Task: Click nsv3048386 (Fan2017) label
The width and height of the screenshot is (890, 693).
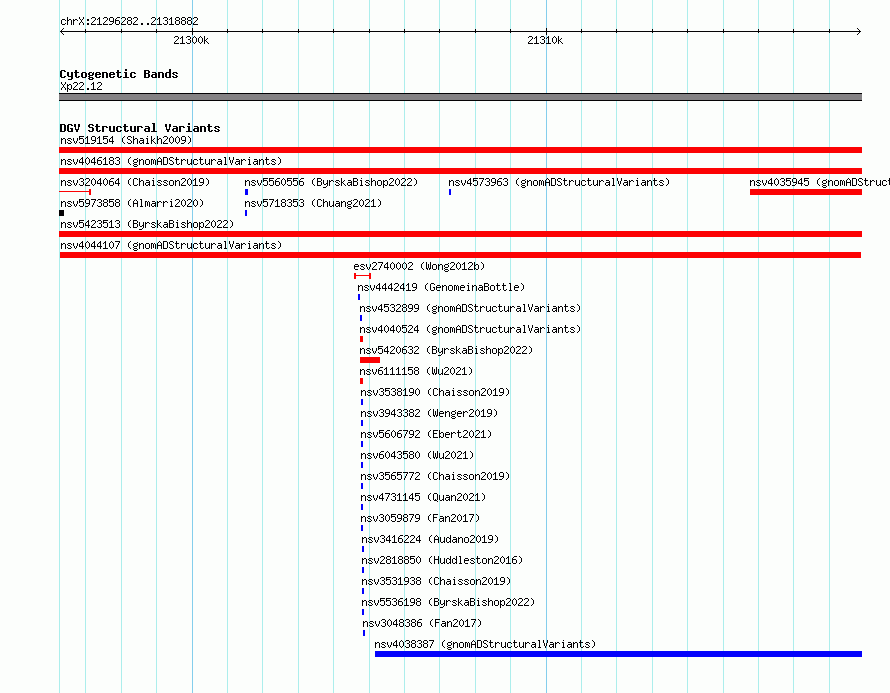Action: tap(422, 623)
